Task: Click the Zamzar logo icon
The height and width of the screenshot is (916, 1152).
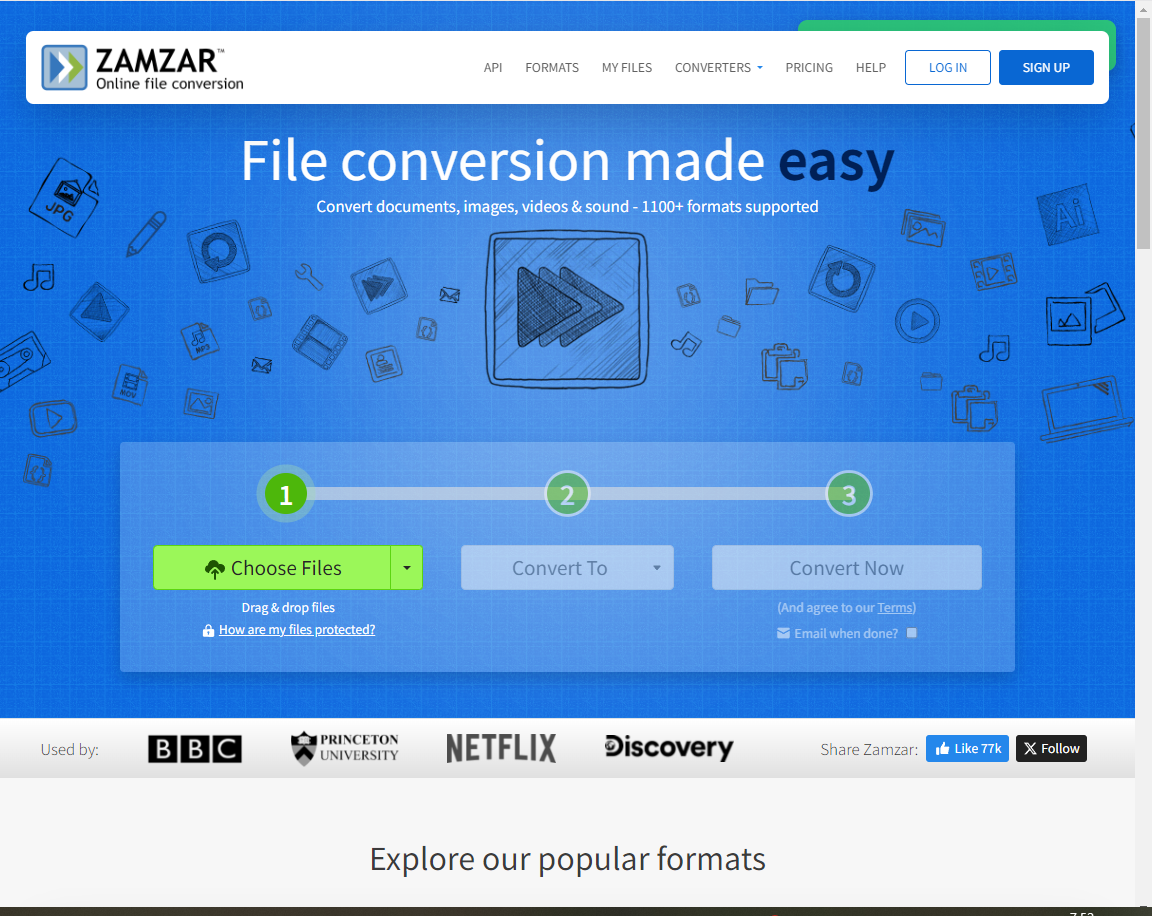Action: pyautogui.click(x=65, y=68)
